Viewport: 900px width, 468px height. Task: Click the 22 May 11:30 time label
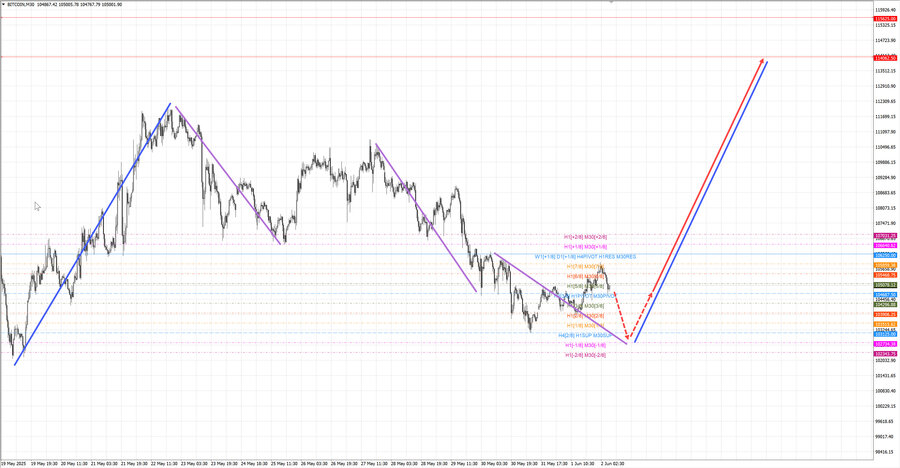[x=164, y=463]
